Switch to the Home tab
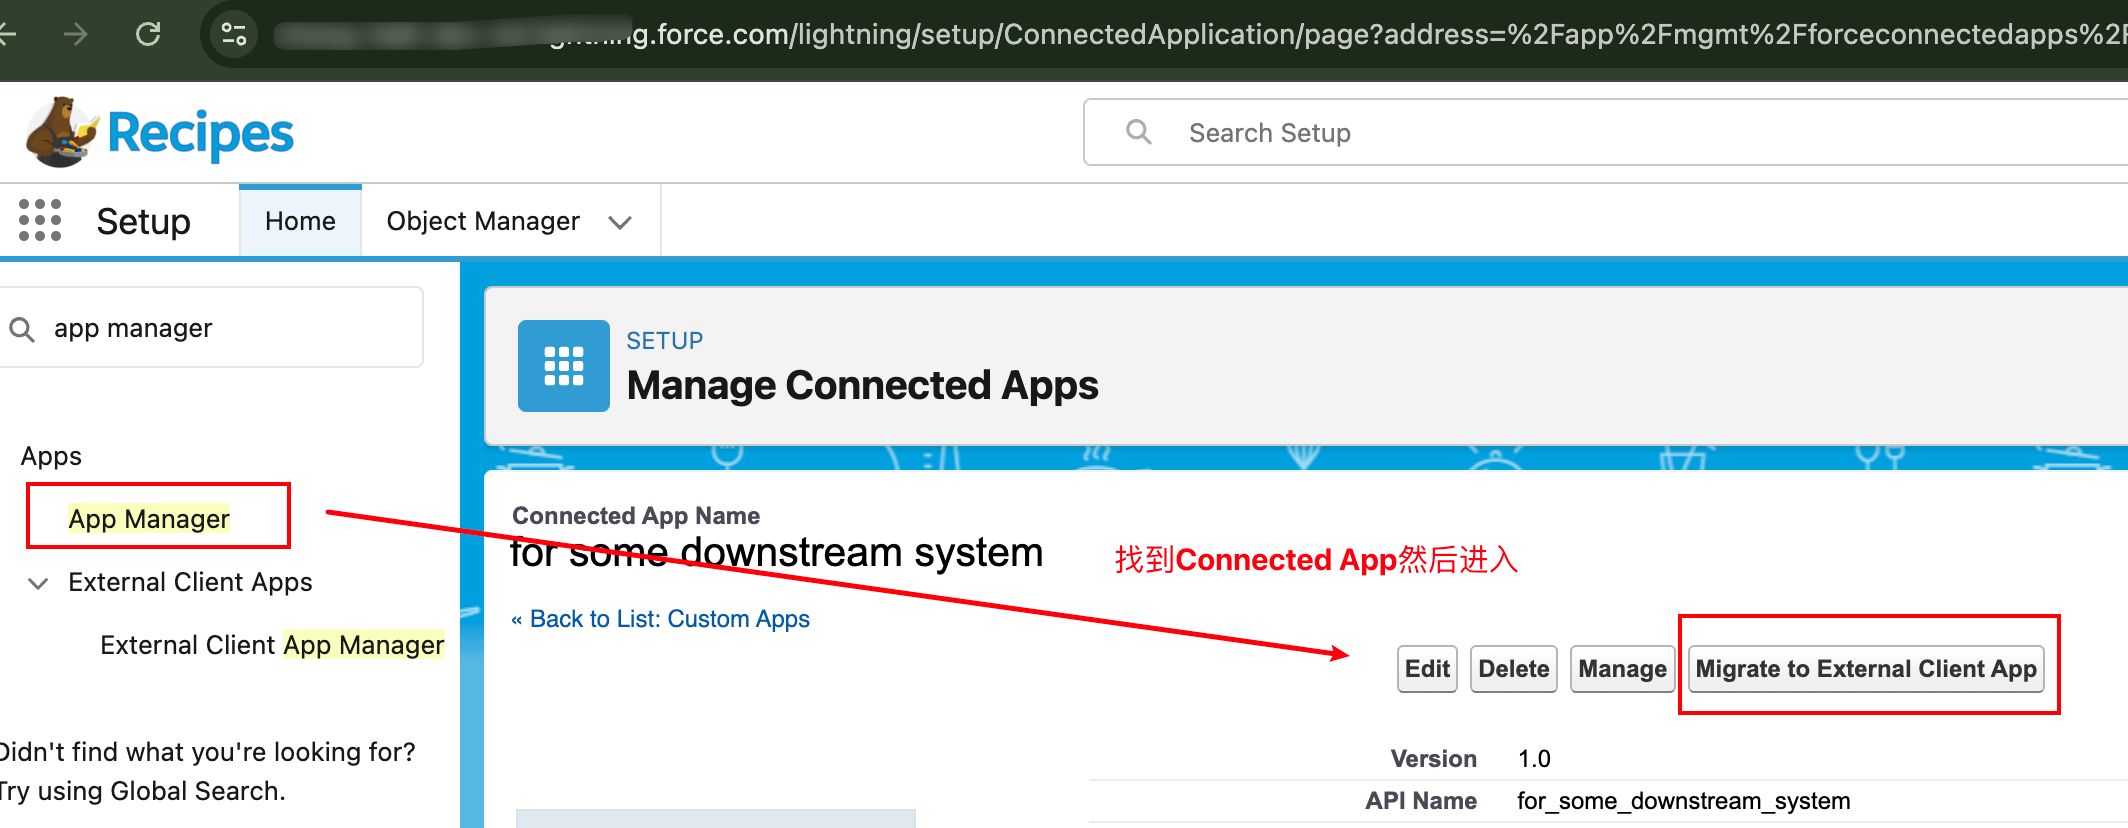The height and width of the screenshot is (828, 2128). pyautogui.click(x=300, y=221)
